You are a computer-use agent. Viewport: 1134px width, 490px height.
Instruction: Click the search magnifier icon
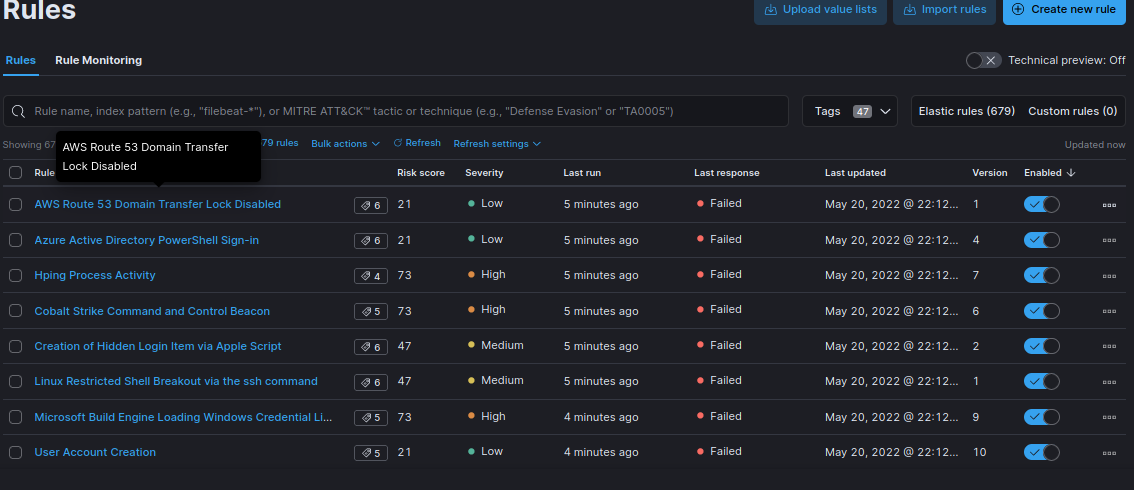point(19,111)
